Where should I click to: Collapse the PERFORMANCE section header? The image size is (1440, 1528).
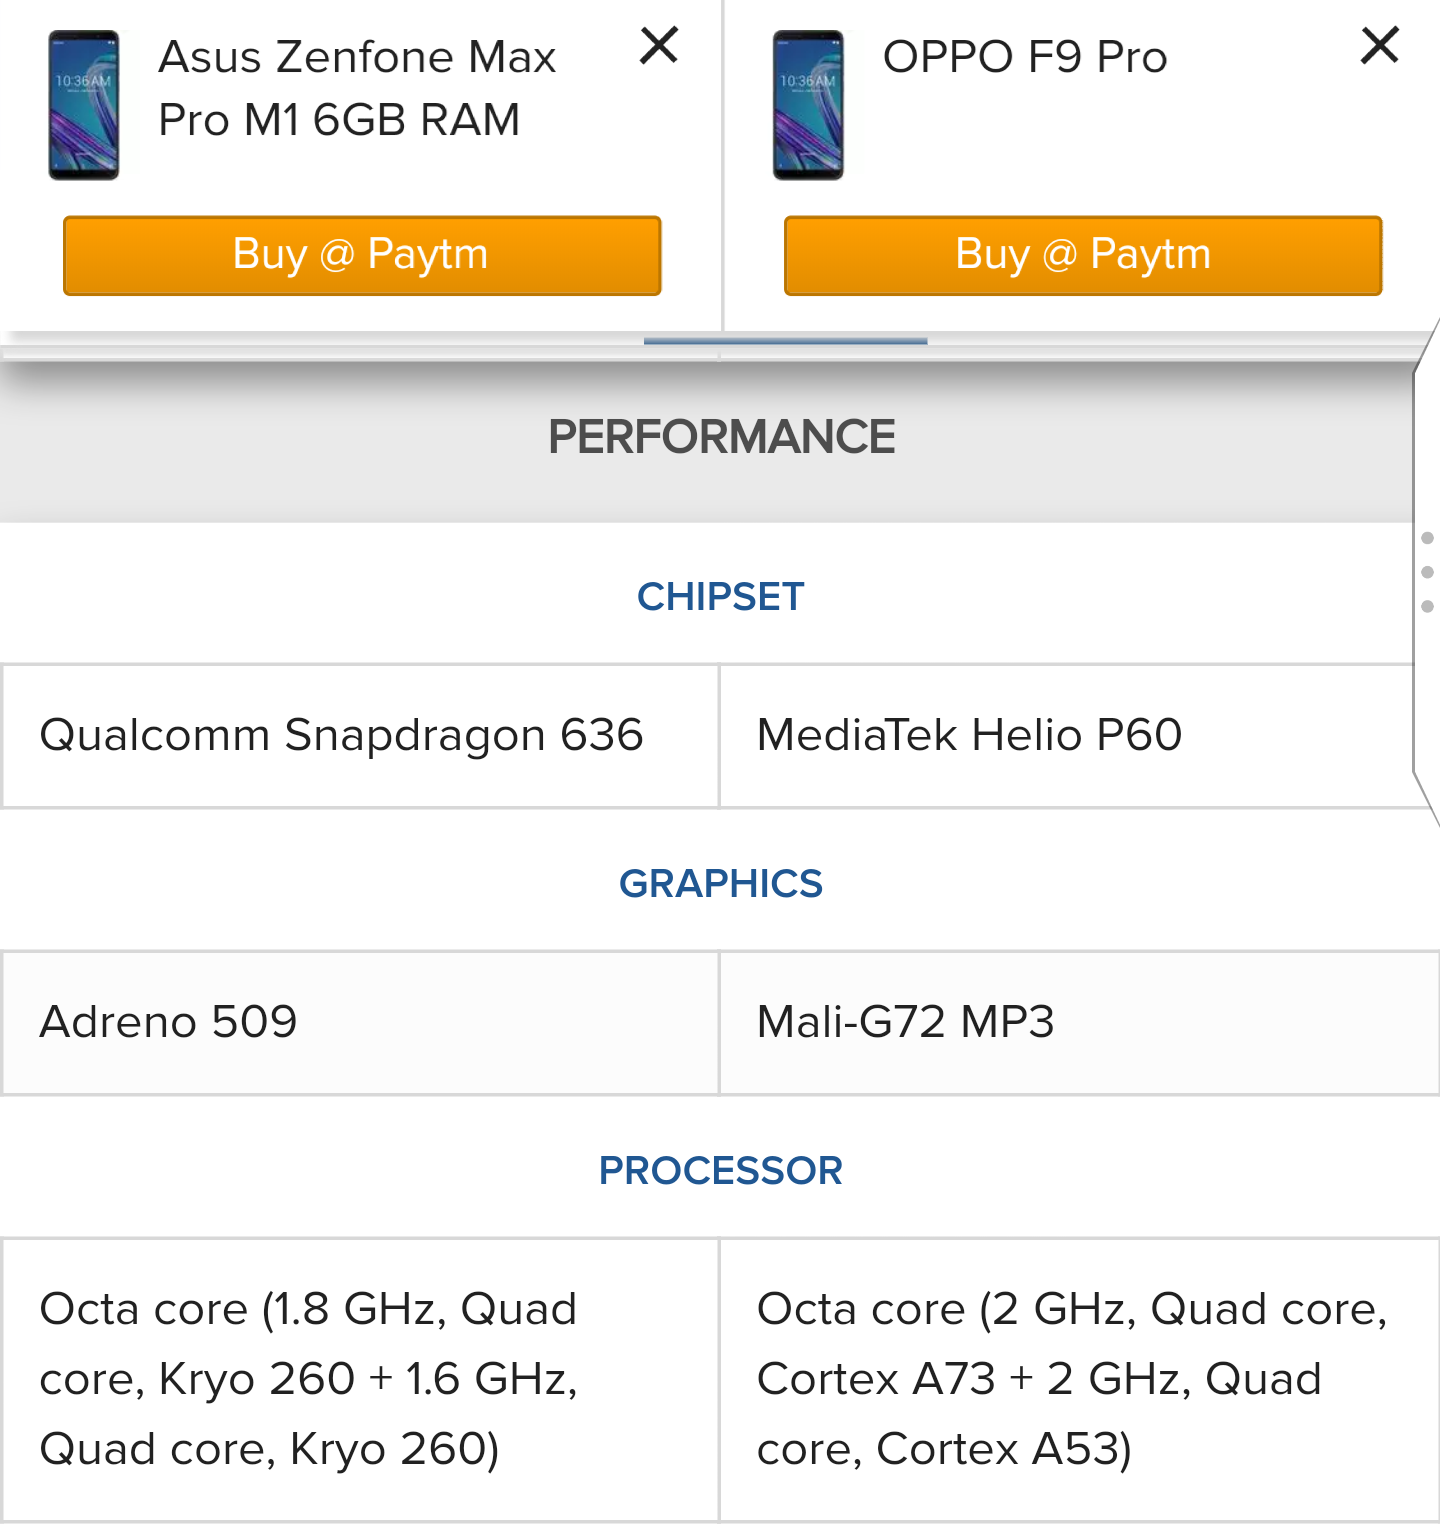(720, 437)
